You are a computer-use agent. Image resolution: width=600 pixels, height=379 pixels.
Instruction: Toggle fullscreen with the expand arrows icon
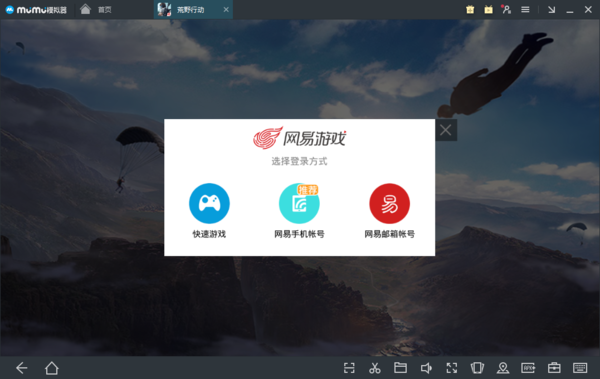tap(452, 368)
